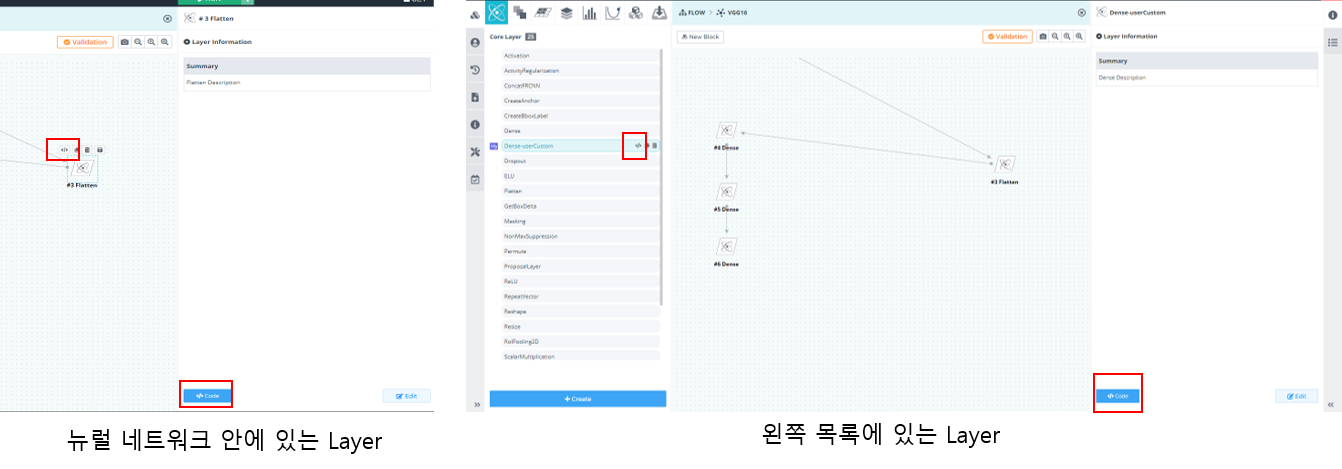Click the trash icon on Dense-userCustom row
The height and width of the screenshot is (469, 1342).
[x=655, y=146]
